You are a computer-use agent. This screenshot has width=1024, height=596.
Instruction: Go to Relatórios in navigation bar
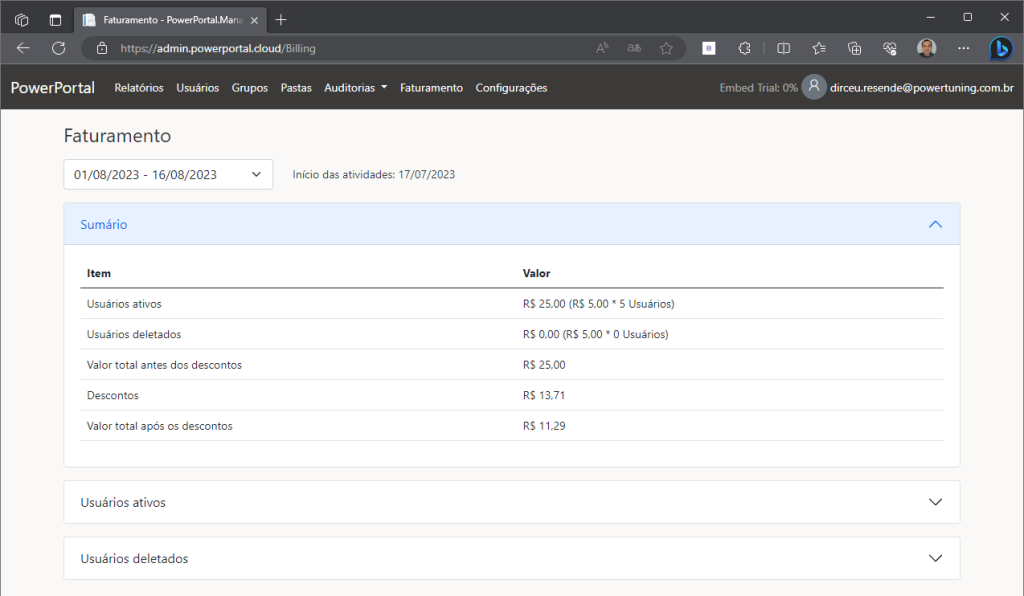coord(139,88)
